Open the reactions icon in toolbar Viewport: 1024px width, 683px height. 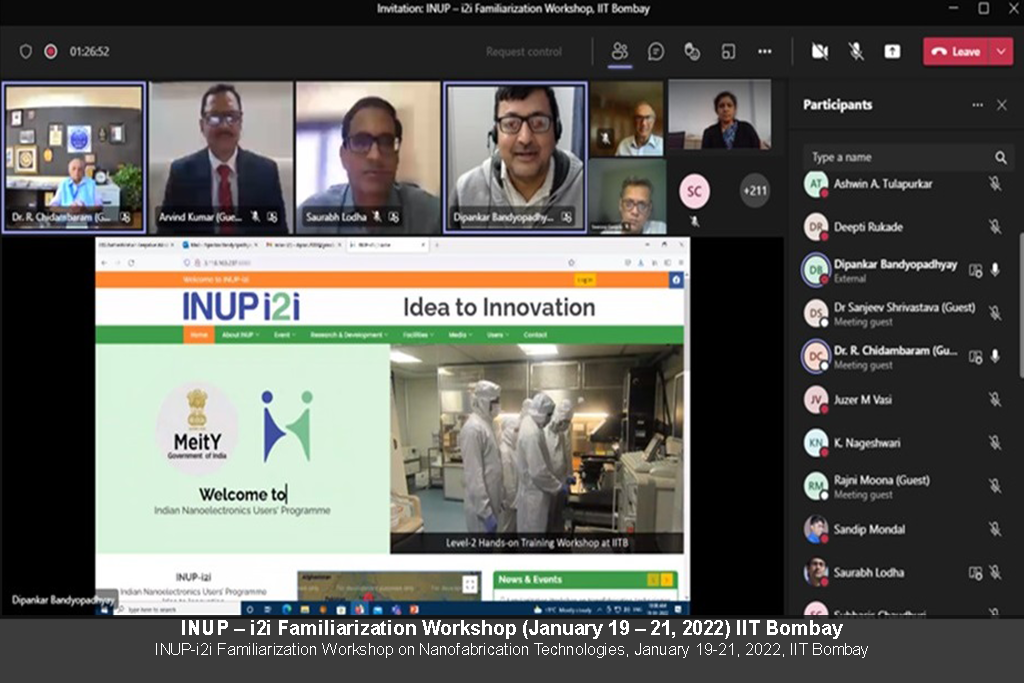(692, 51)
